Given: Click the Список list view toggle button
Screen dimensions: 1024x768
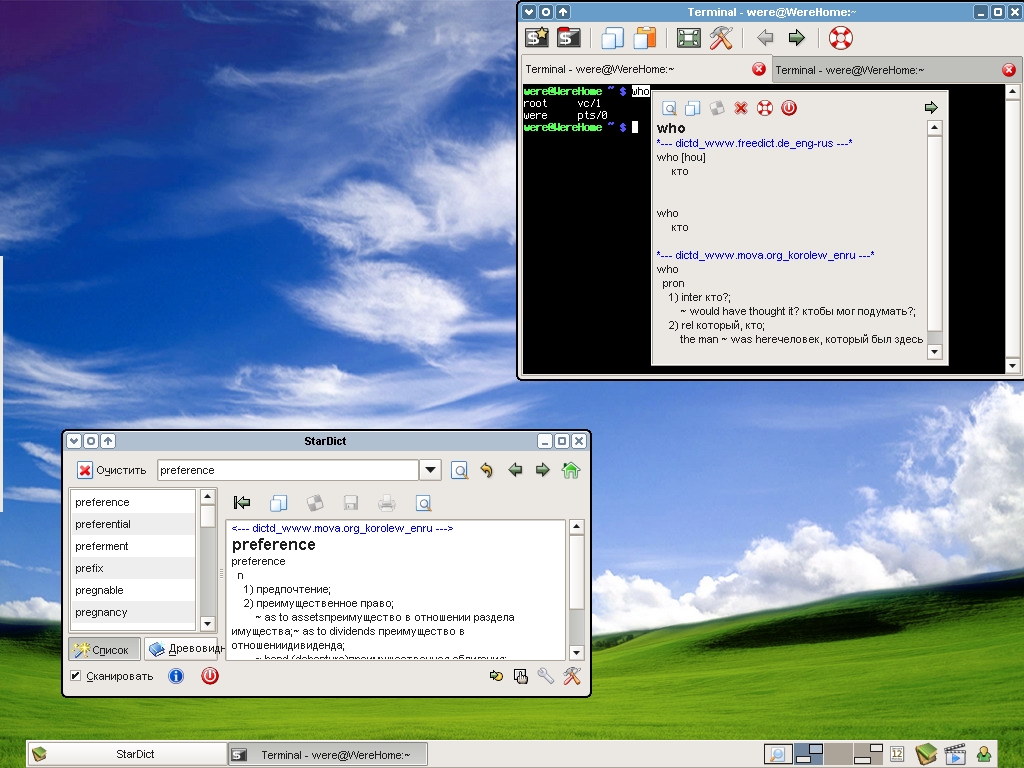Looking at the screenshot, I should 104,650.
